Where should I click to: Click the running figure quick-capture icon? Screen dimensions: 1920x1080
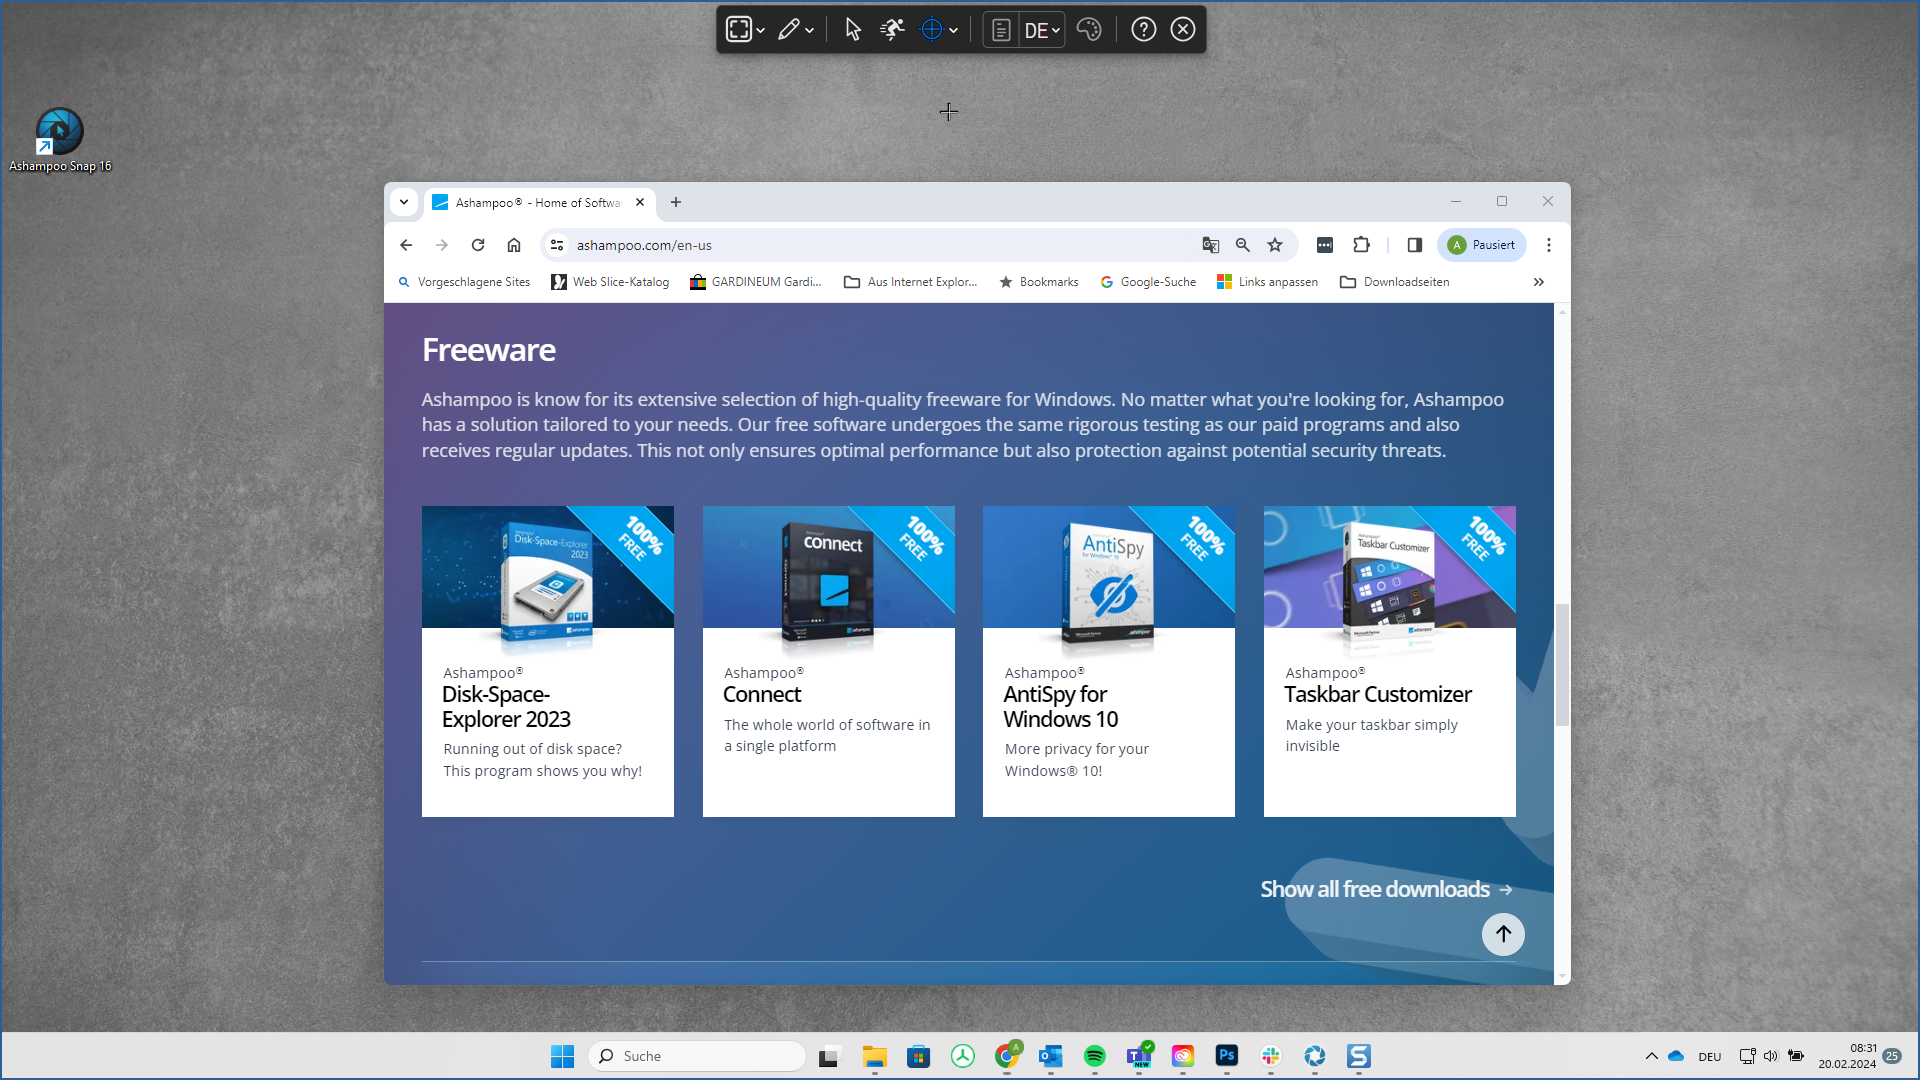pos(892,29)
